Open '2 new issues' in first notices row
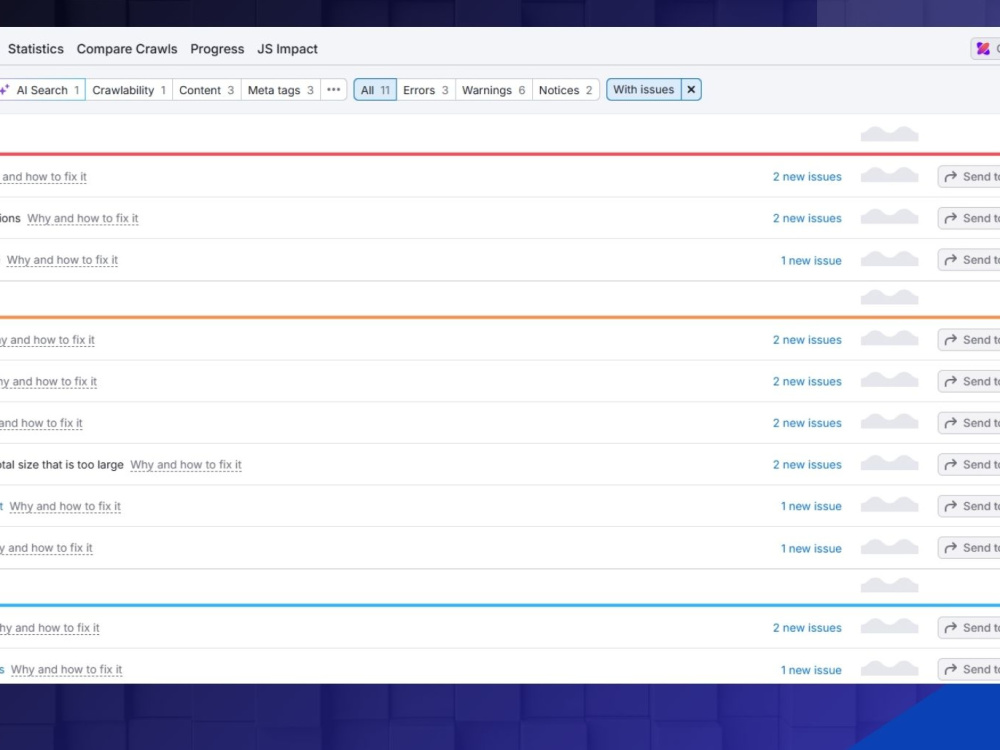 point(807,628)
